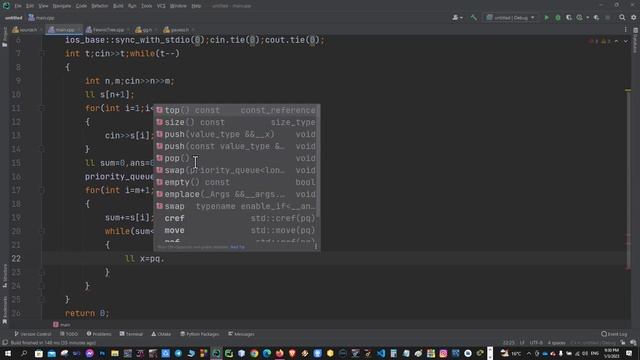Open the Event Log

[x=614, y=334]
